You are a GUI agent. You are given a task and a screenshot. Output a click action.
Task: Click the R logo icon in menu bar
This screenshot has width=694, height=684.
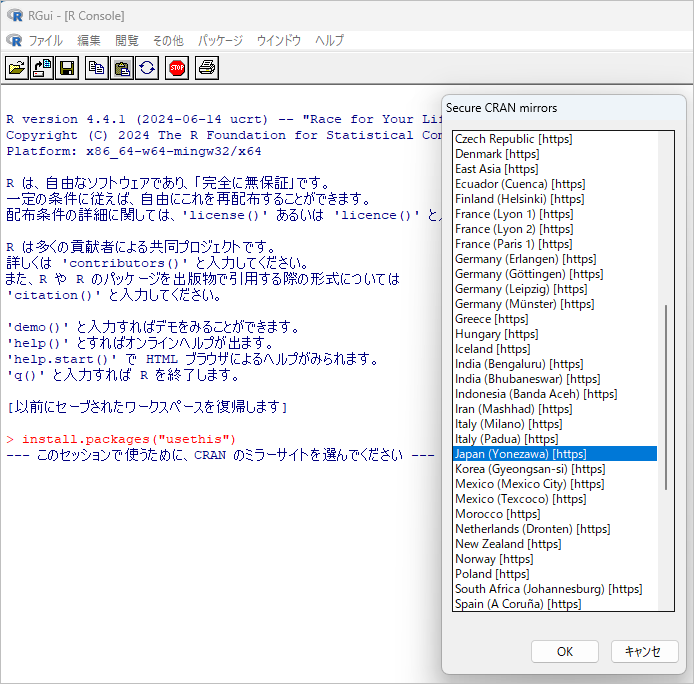click(14, 40)
